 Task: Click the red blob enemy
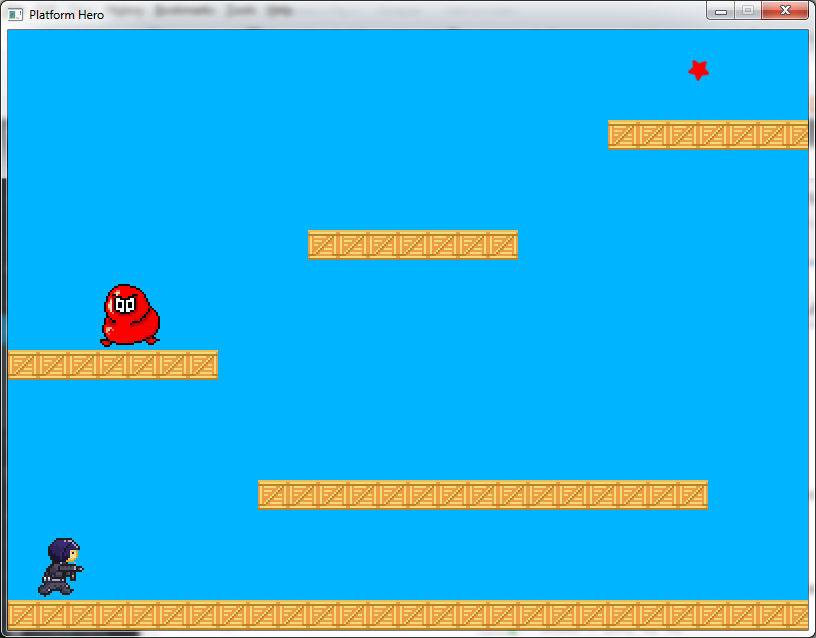point(129,316)
